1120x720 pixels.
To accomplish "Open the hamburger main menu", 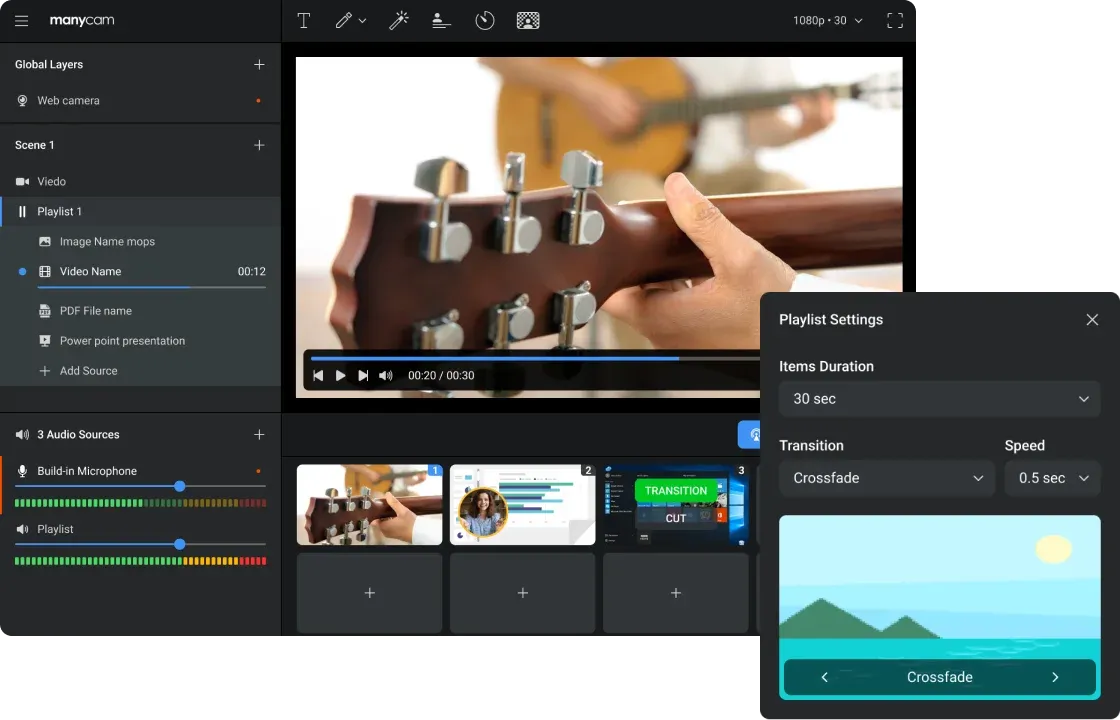I will [22, 21].
